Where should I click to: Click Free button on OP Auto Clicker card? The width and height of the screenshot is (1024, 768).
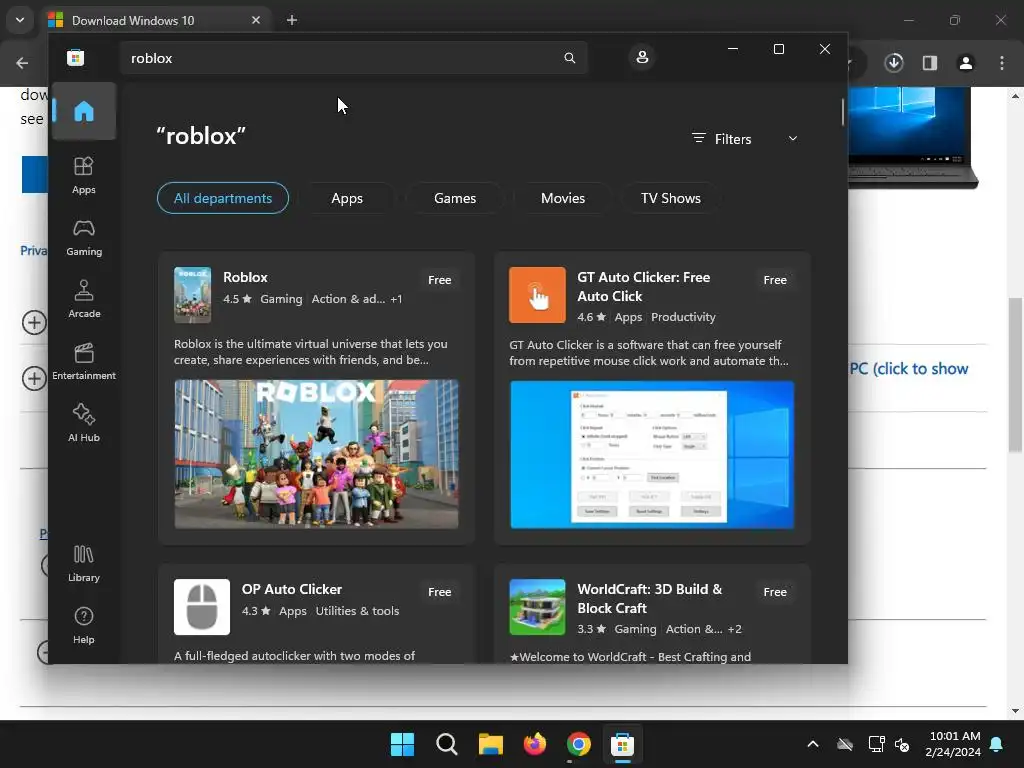(x=440, y=592)
